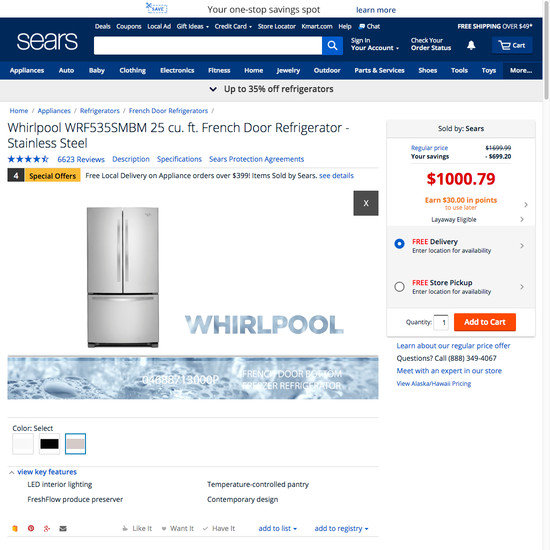Open the Appliances menu
The image size is (550, 550).
point(27,71)
